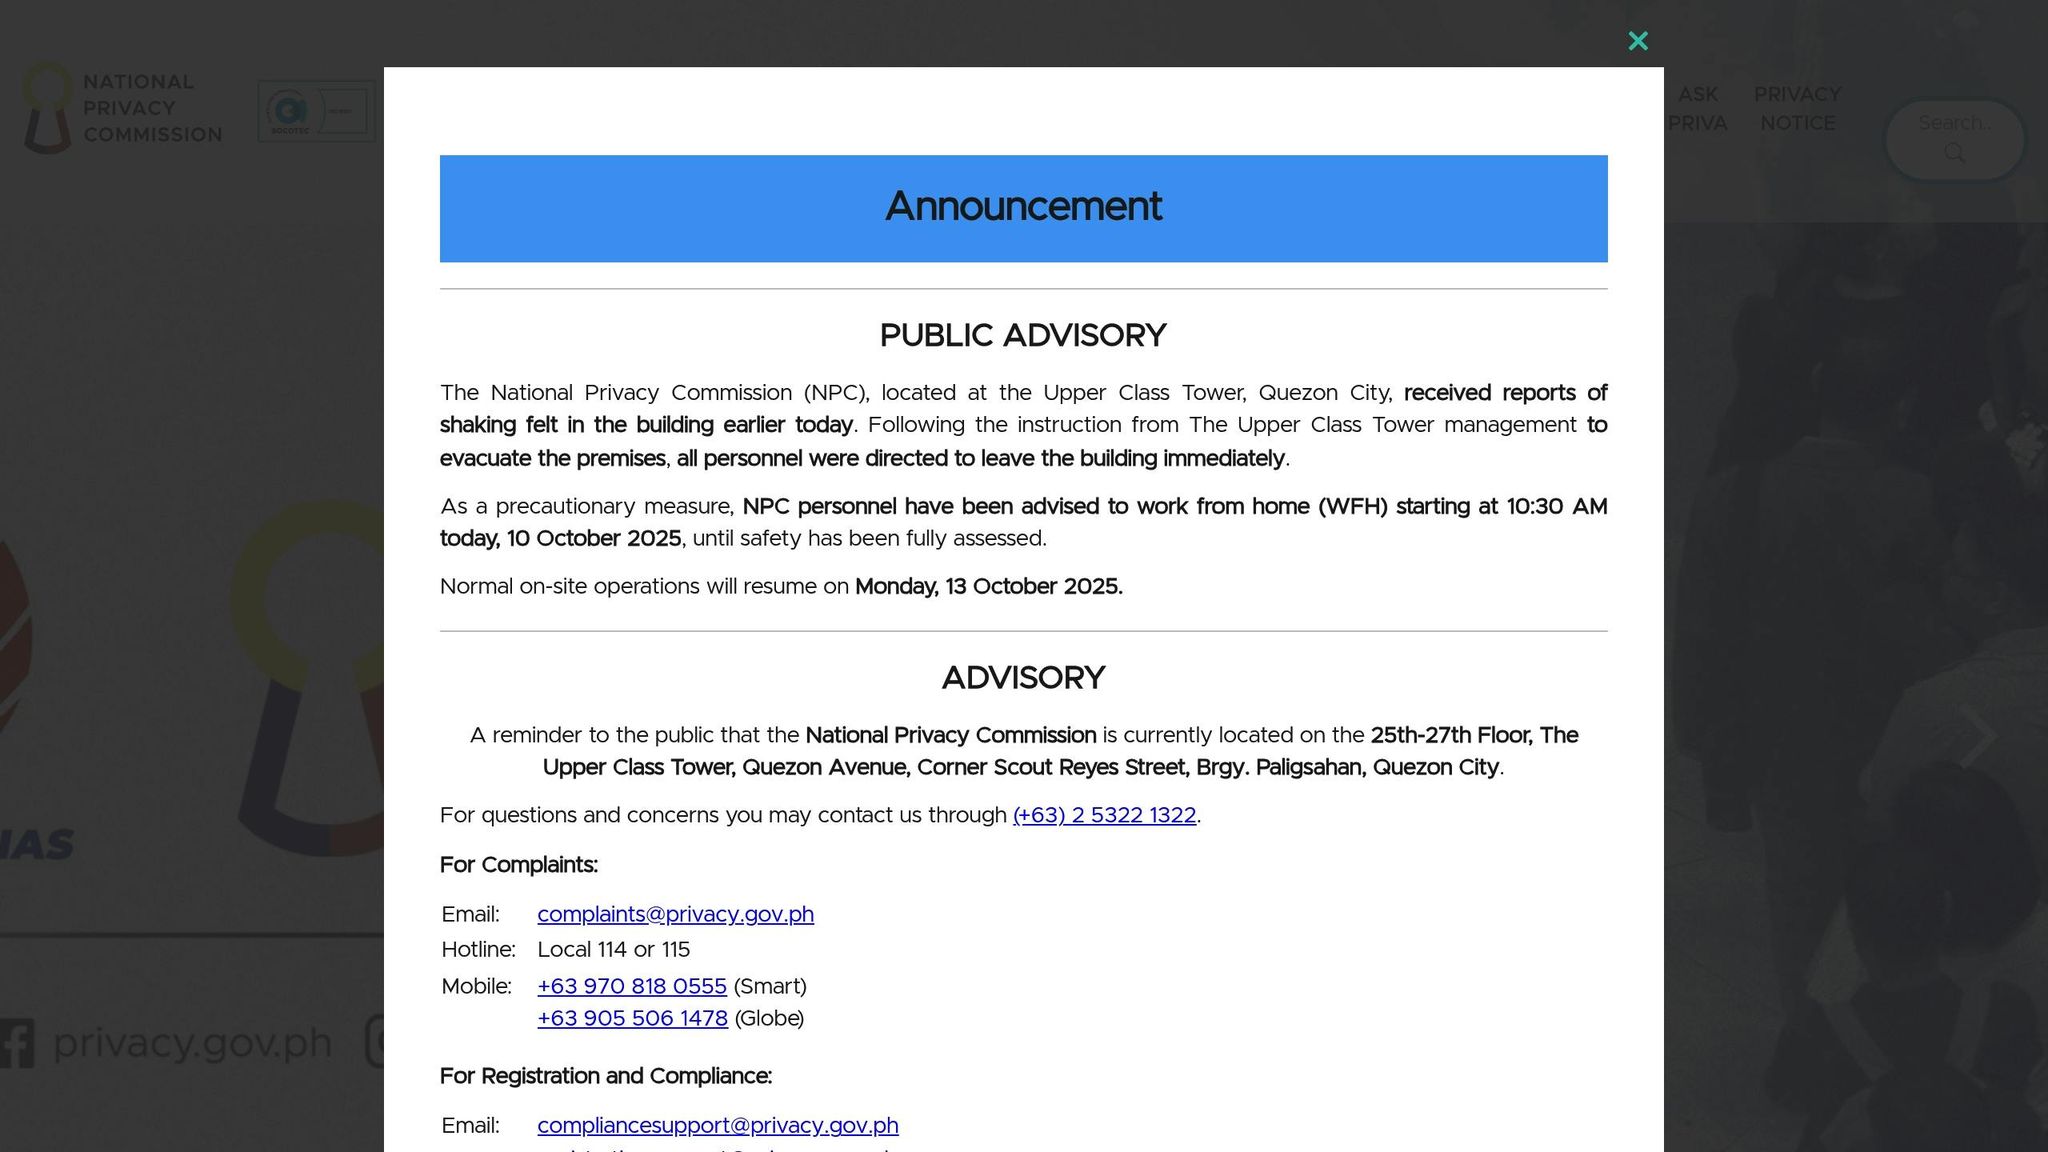The height and width of the screenshot is (1152, 2048).
Task: Open the ASK PRIVA menu item
Action: coord(1698,108)
